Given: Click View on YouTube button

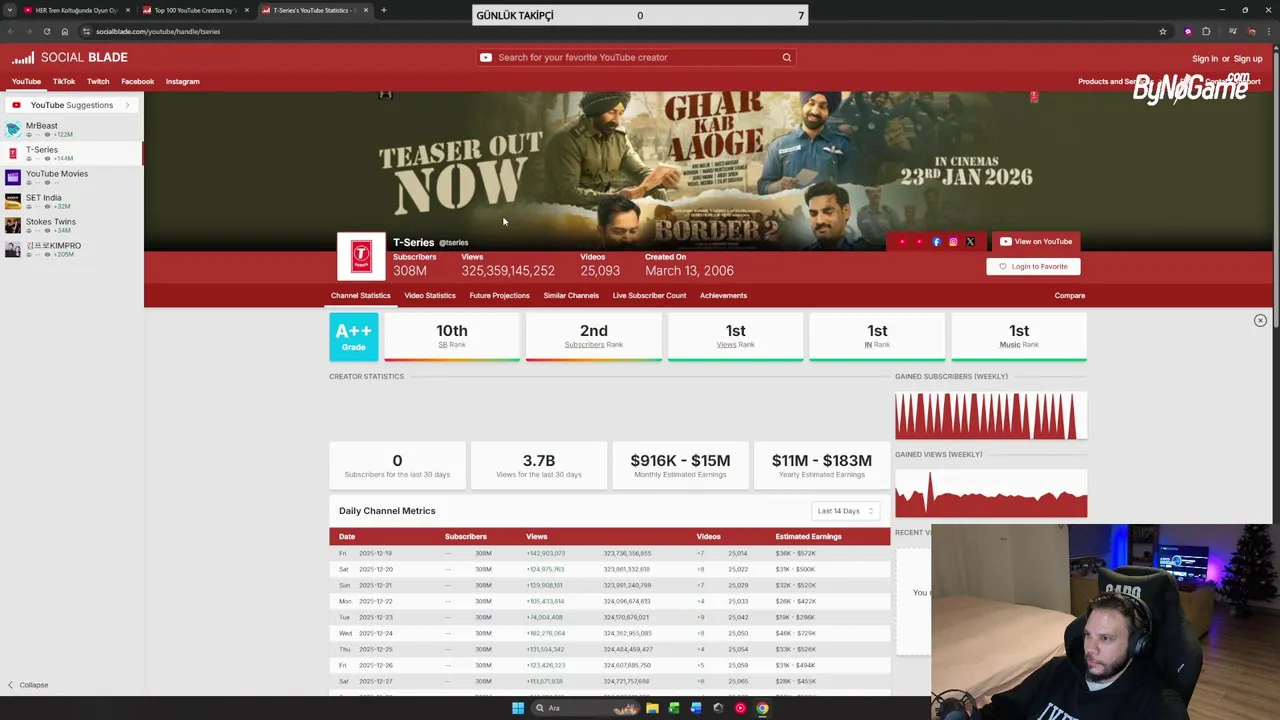Looking at the screenshot, I should (x=1036, y=241).
